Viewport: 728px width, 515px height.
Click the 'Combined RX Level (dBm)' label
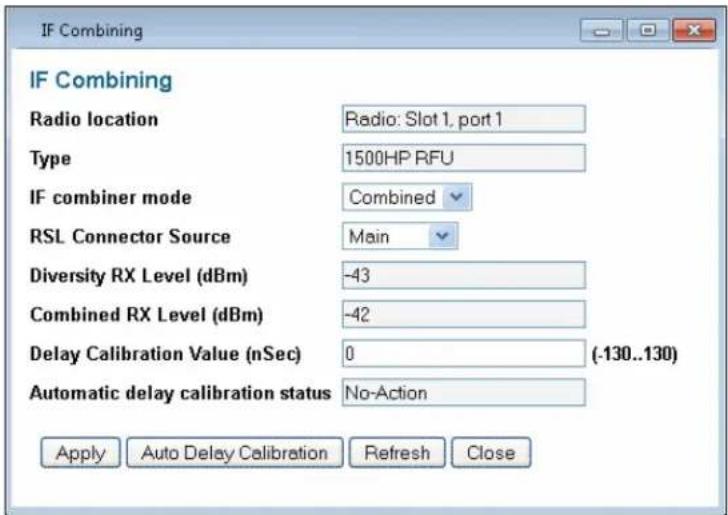coord(146,315)
